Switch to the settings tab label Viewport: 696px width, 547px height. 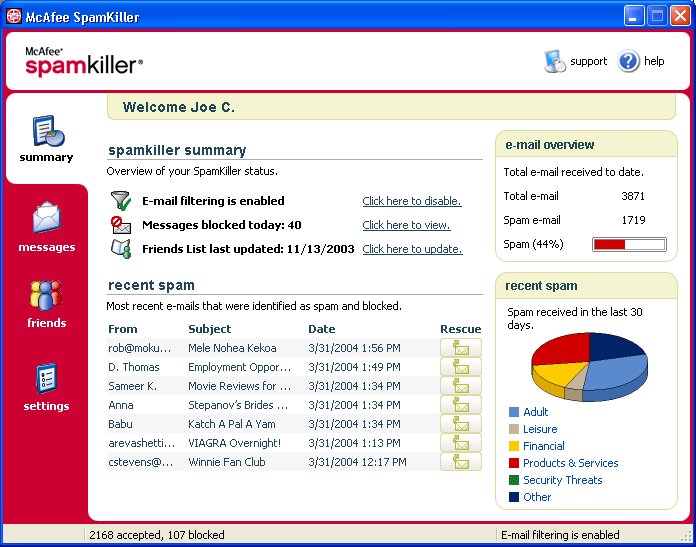coord(46,406)
